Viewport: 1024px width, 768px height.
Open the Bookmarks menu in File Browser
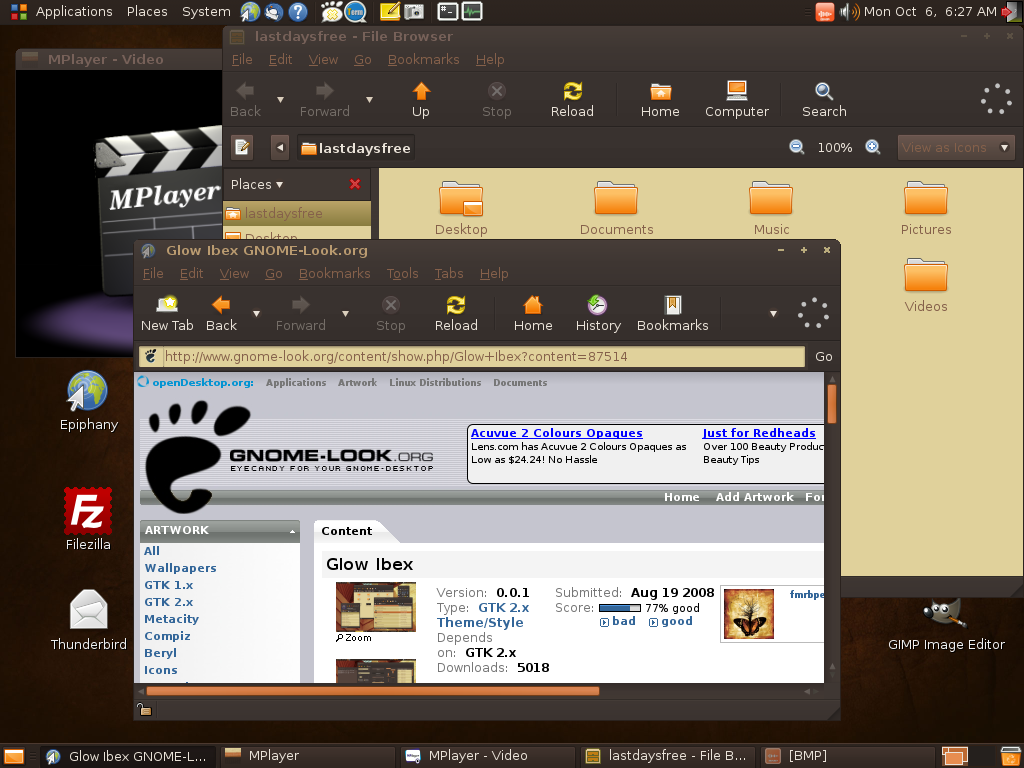point(423,59)
